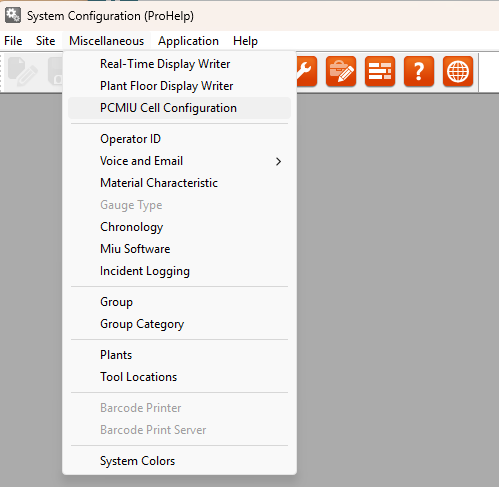499x487 pixels.
Task: Open help via the question mark icon
Action: pos(419,71)
